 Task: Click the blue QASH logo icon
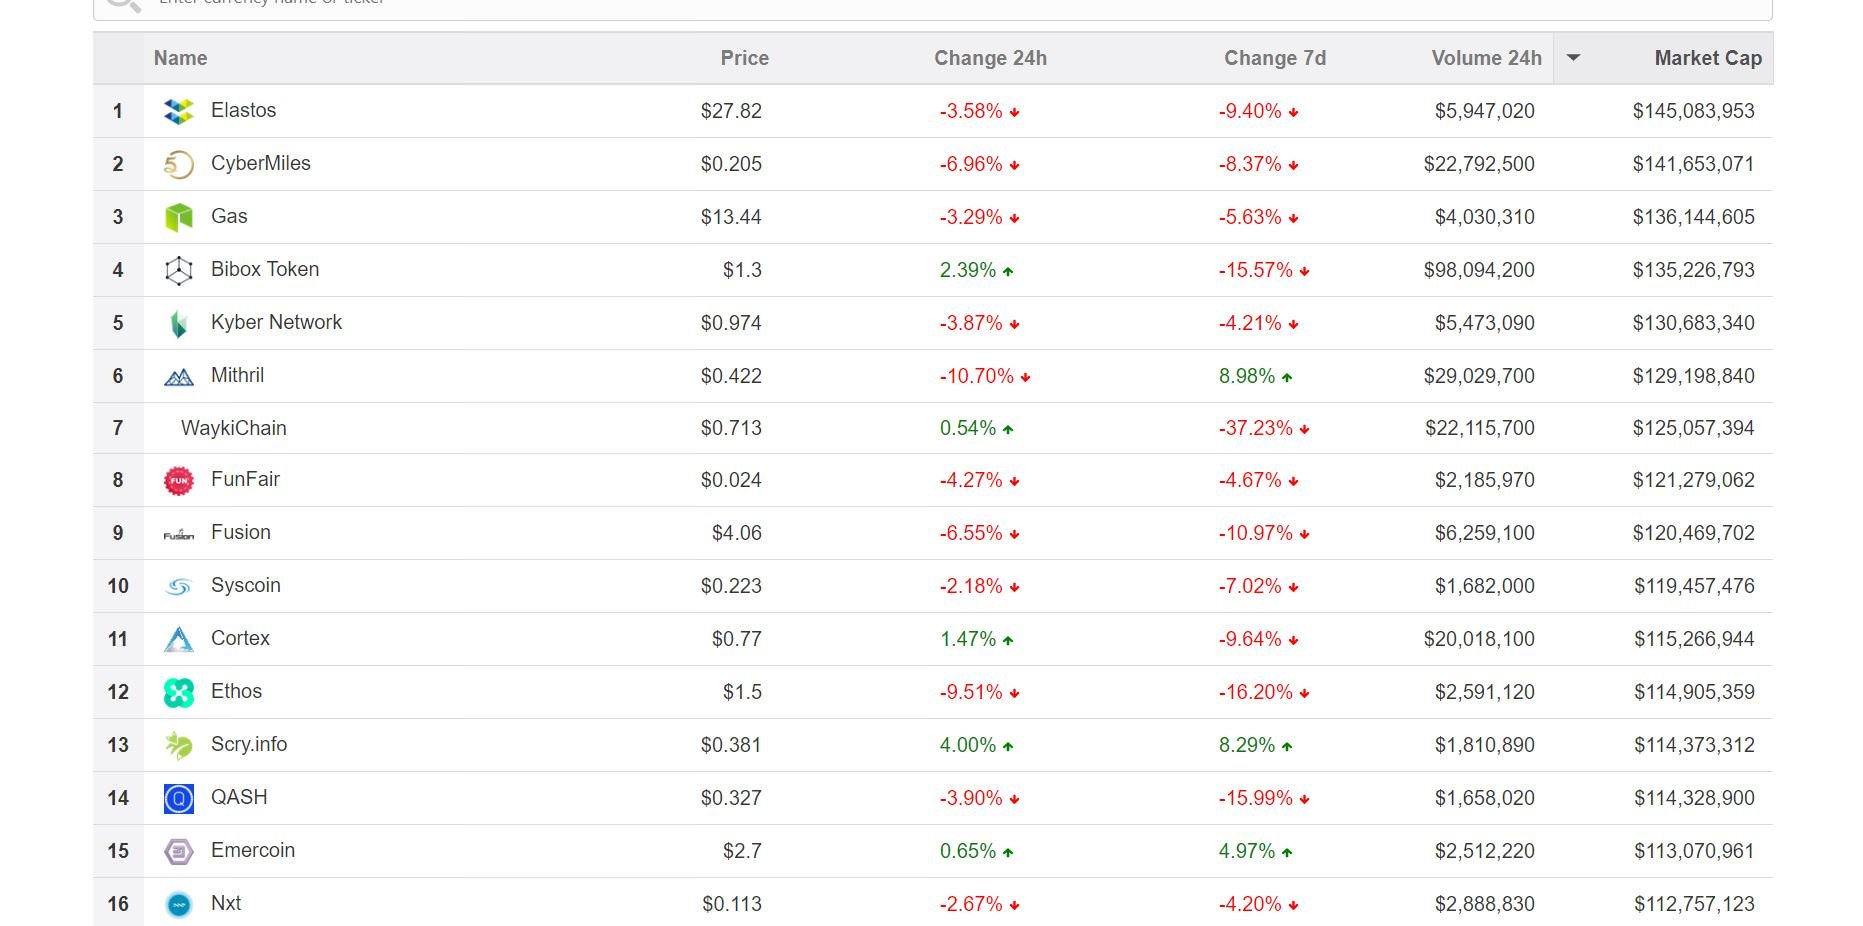(x=178, y=798)
